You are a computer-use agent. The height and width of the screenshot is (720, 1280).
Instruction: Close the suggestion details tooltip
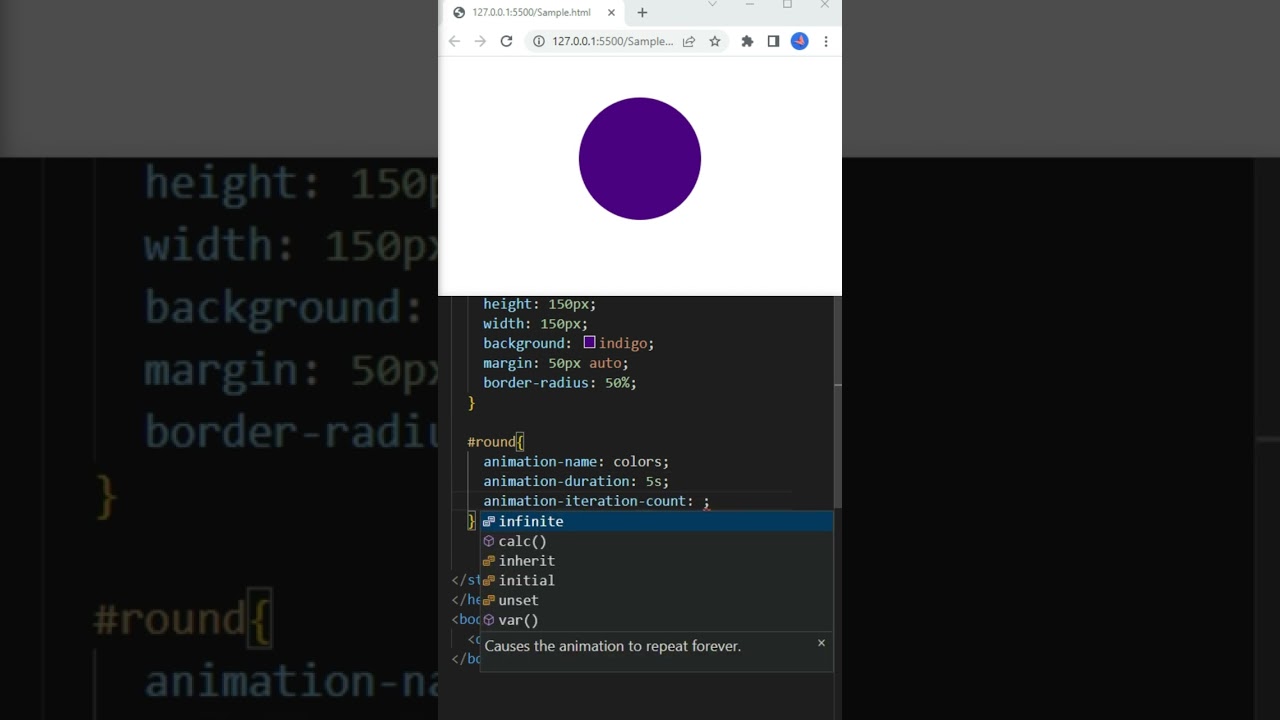(821, 643)
